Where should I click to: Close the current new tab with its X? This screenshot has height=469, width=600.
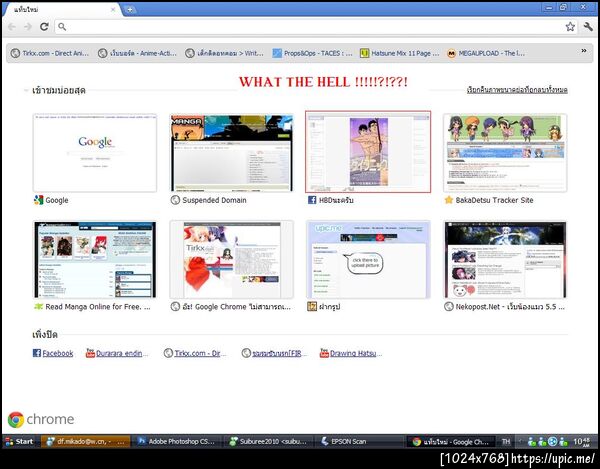tap(113, 10)
